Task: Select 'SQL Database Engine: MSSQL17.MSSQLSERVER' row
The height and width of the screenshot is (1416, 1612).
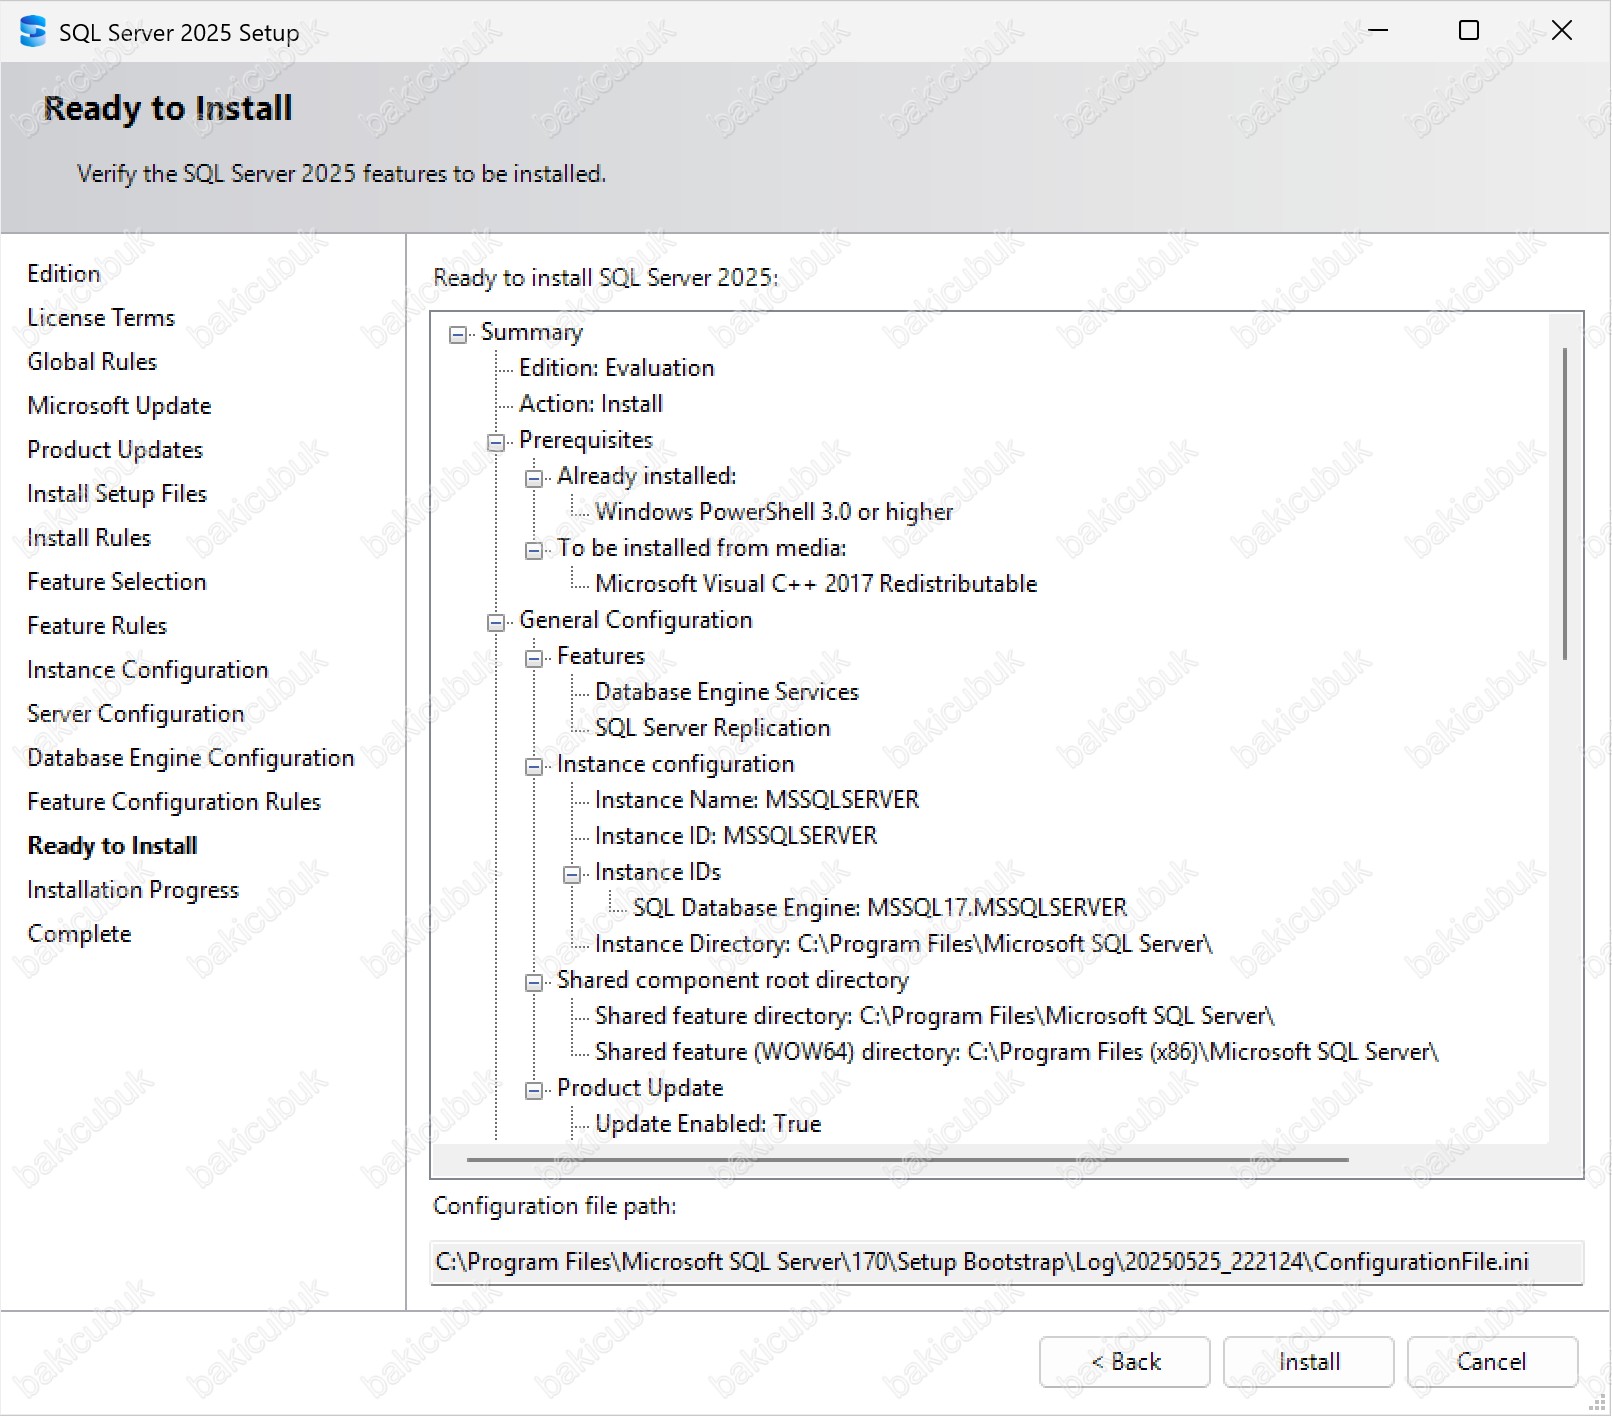Action: (x=880, y=908)
